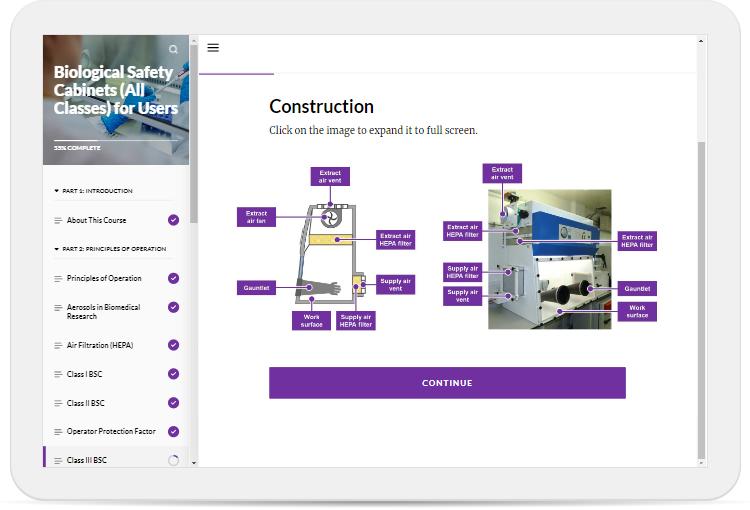This screenshot has height=510, width=750.
Task: Open the Principles of Operation lesson
Action: (x=104, y=278)
